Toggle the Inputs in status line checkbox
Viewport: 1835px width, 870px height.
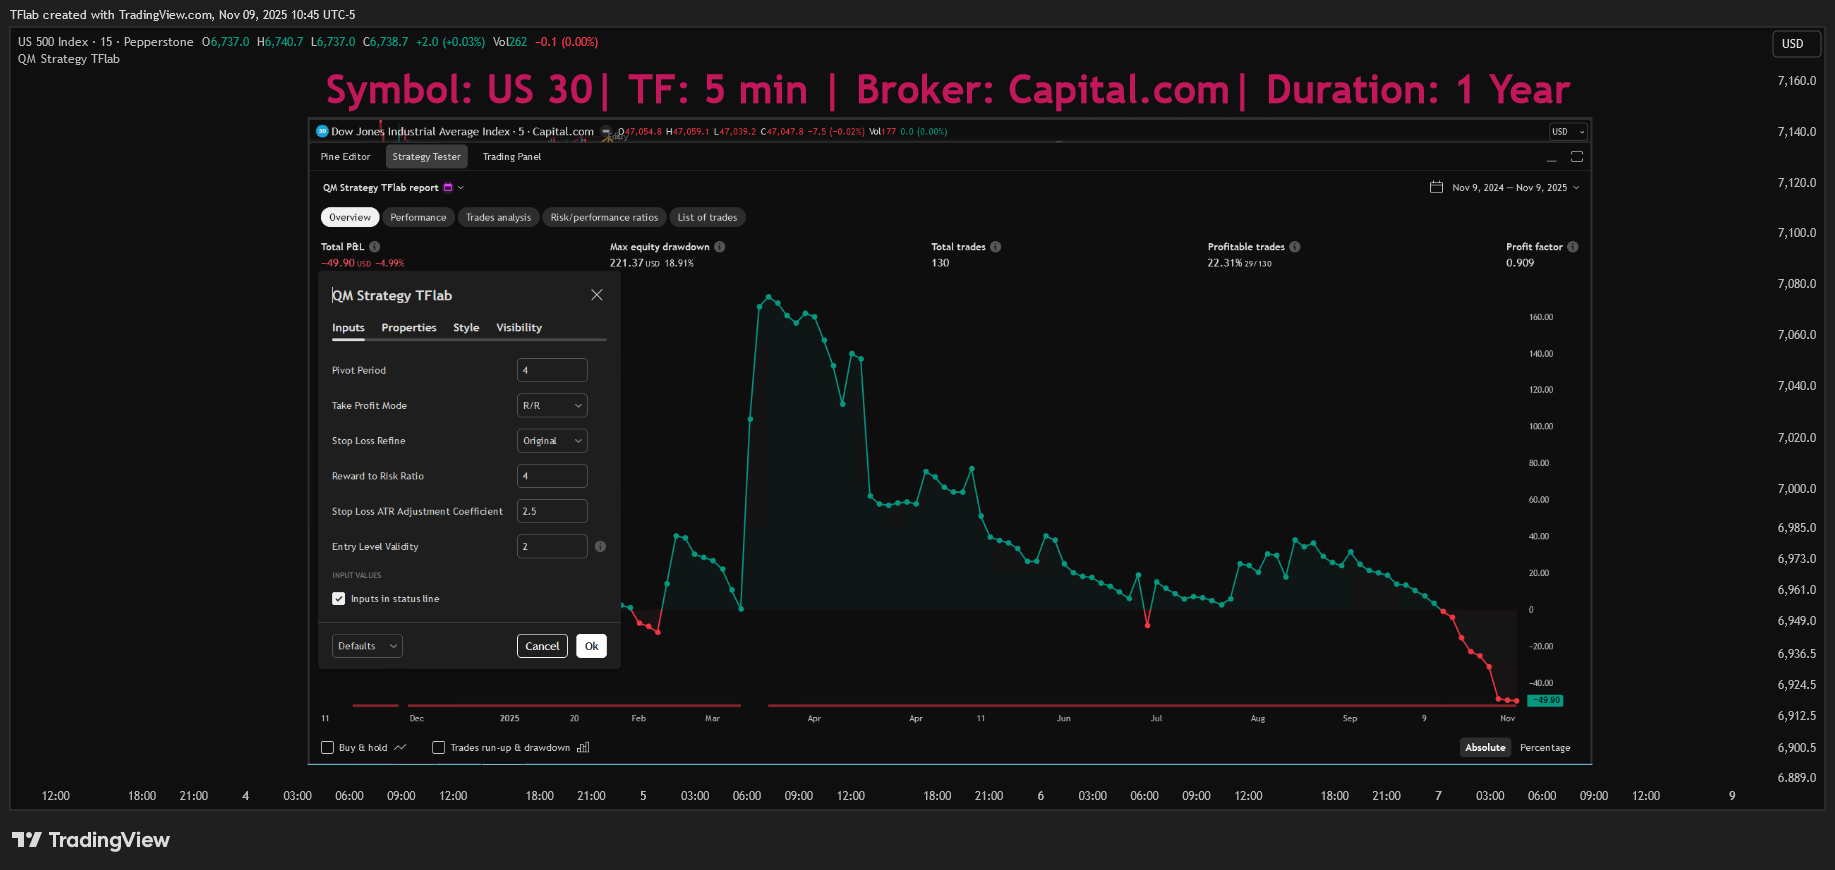click(x=339, y=599)
